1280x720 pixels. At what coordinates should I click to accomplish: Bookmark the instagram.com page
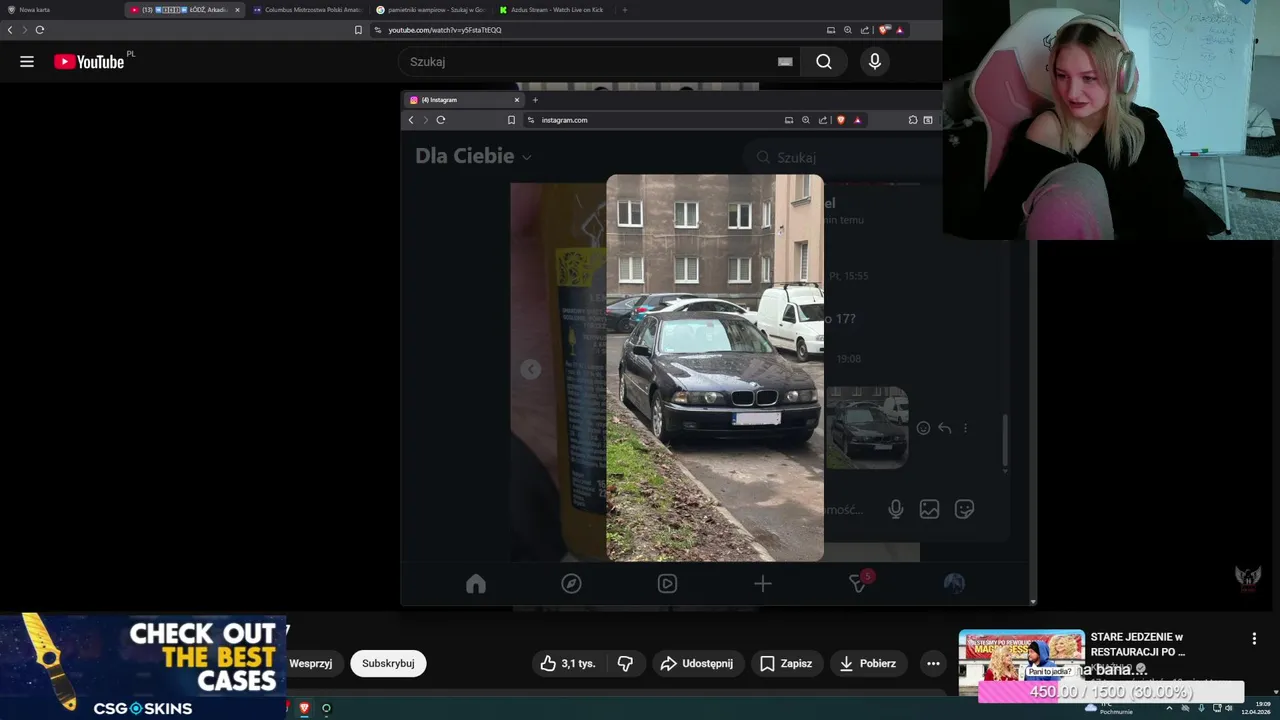511,120
